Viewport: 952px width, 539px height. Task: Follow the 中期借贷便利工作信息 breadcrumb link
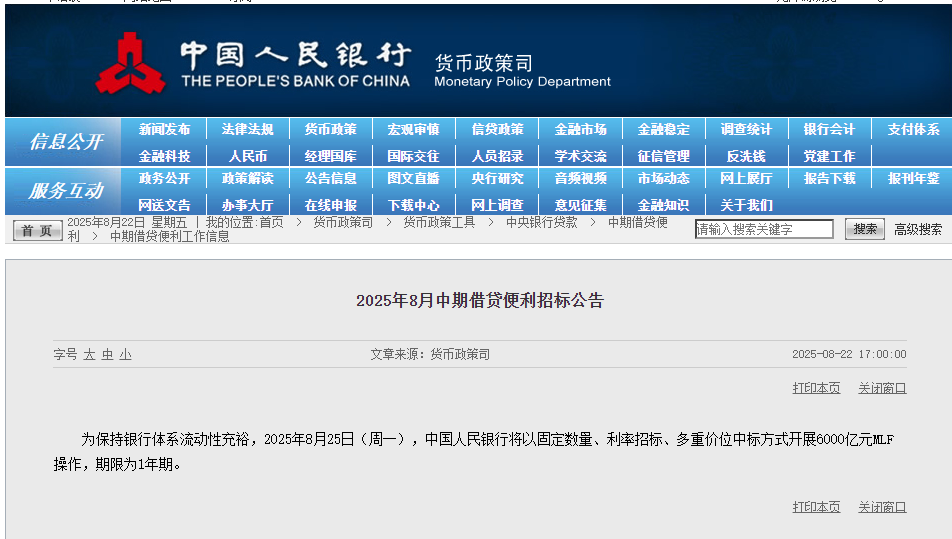(x=169, y=236)
